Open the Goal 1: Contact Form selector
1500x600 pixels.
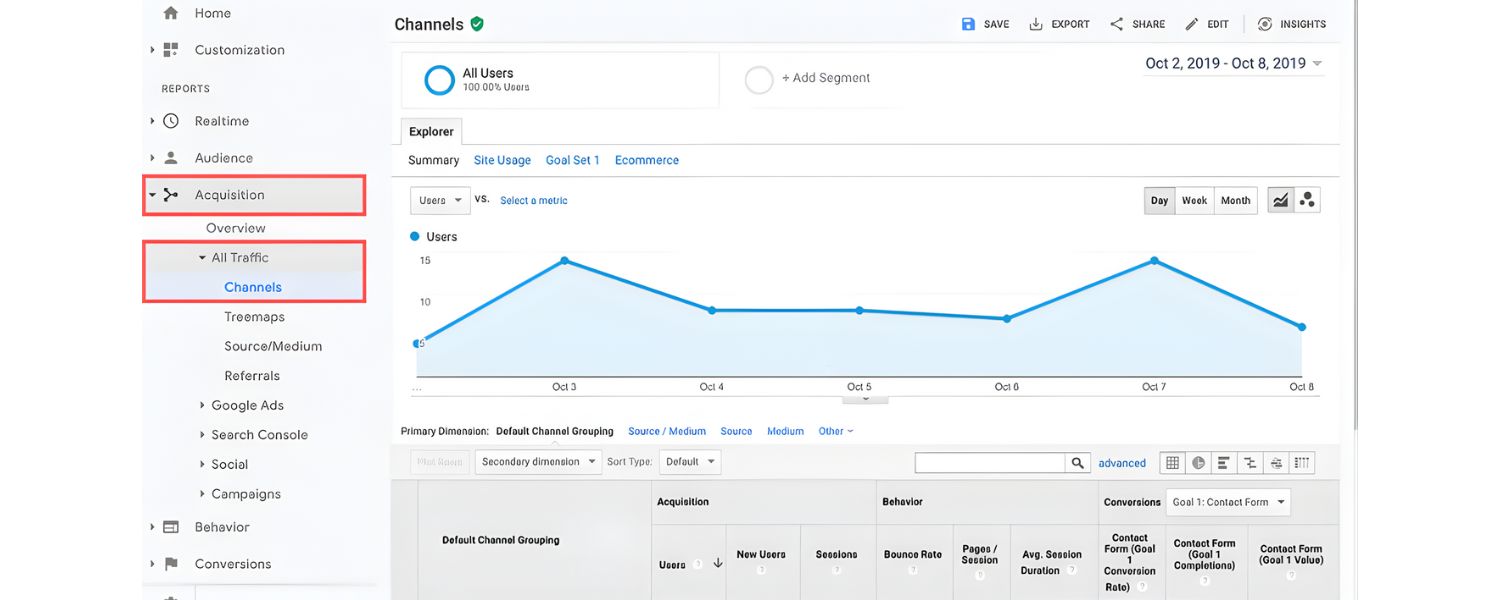coord(1227,501)
